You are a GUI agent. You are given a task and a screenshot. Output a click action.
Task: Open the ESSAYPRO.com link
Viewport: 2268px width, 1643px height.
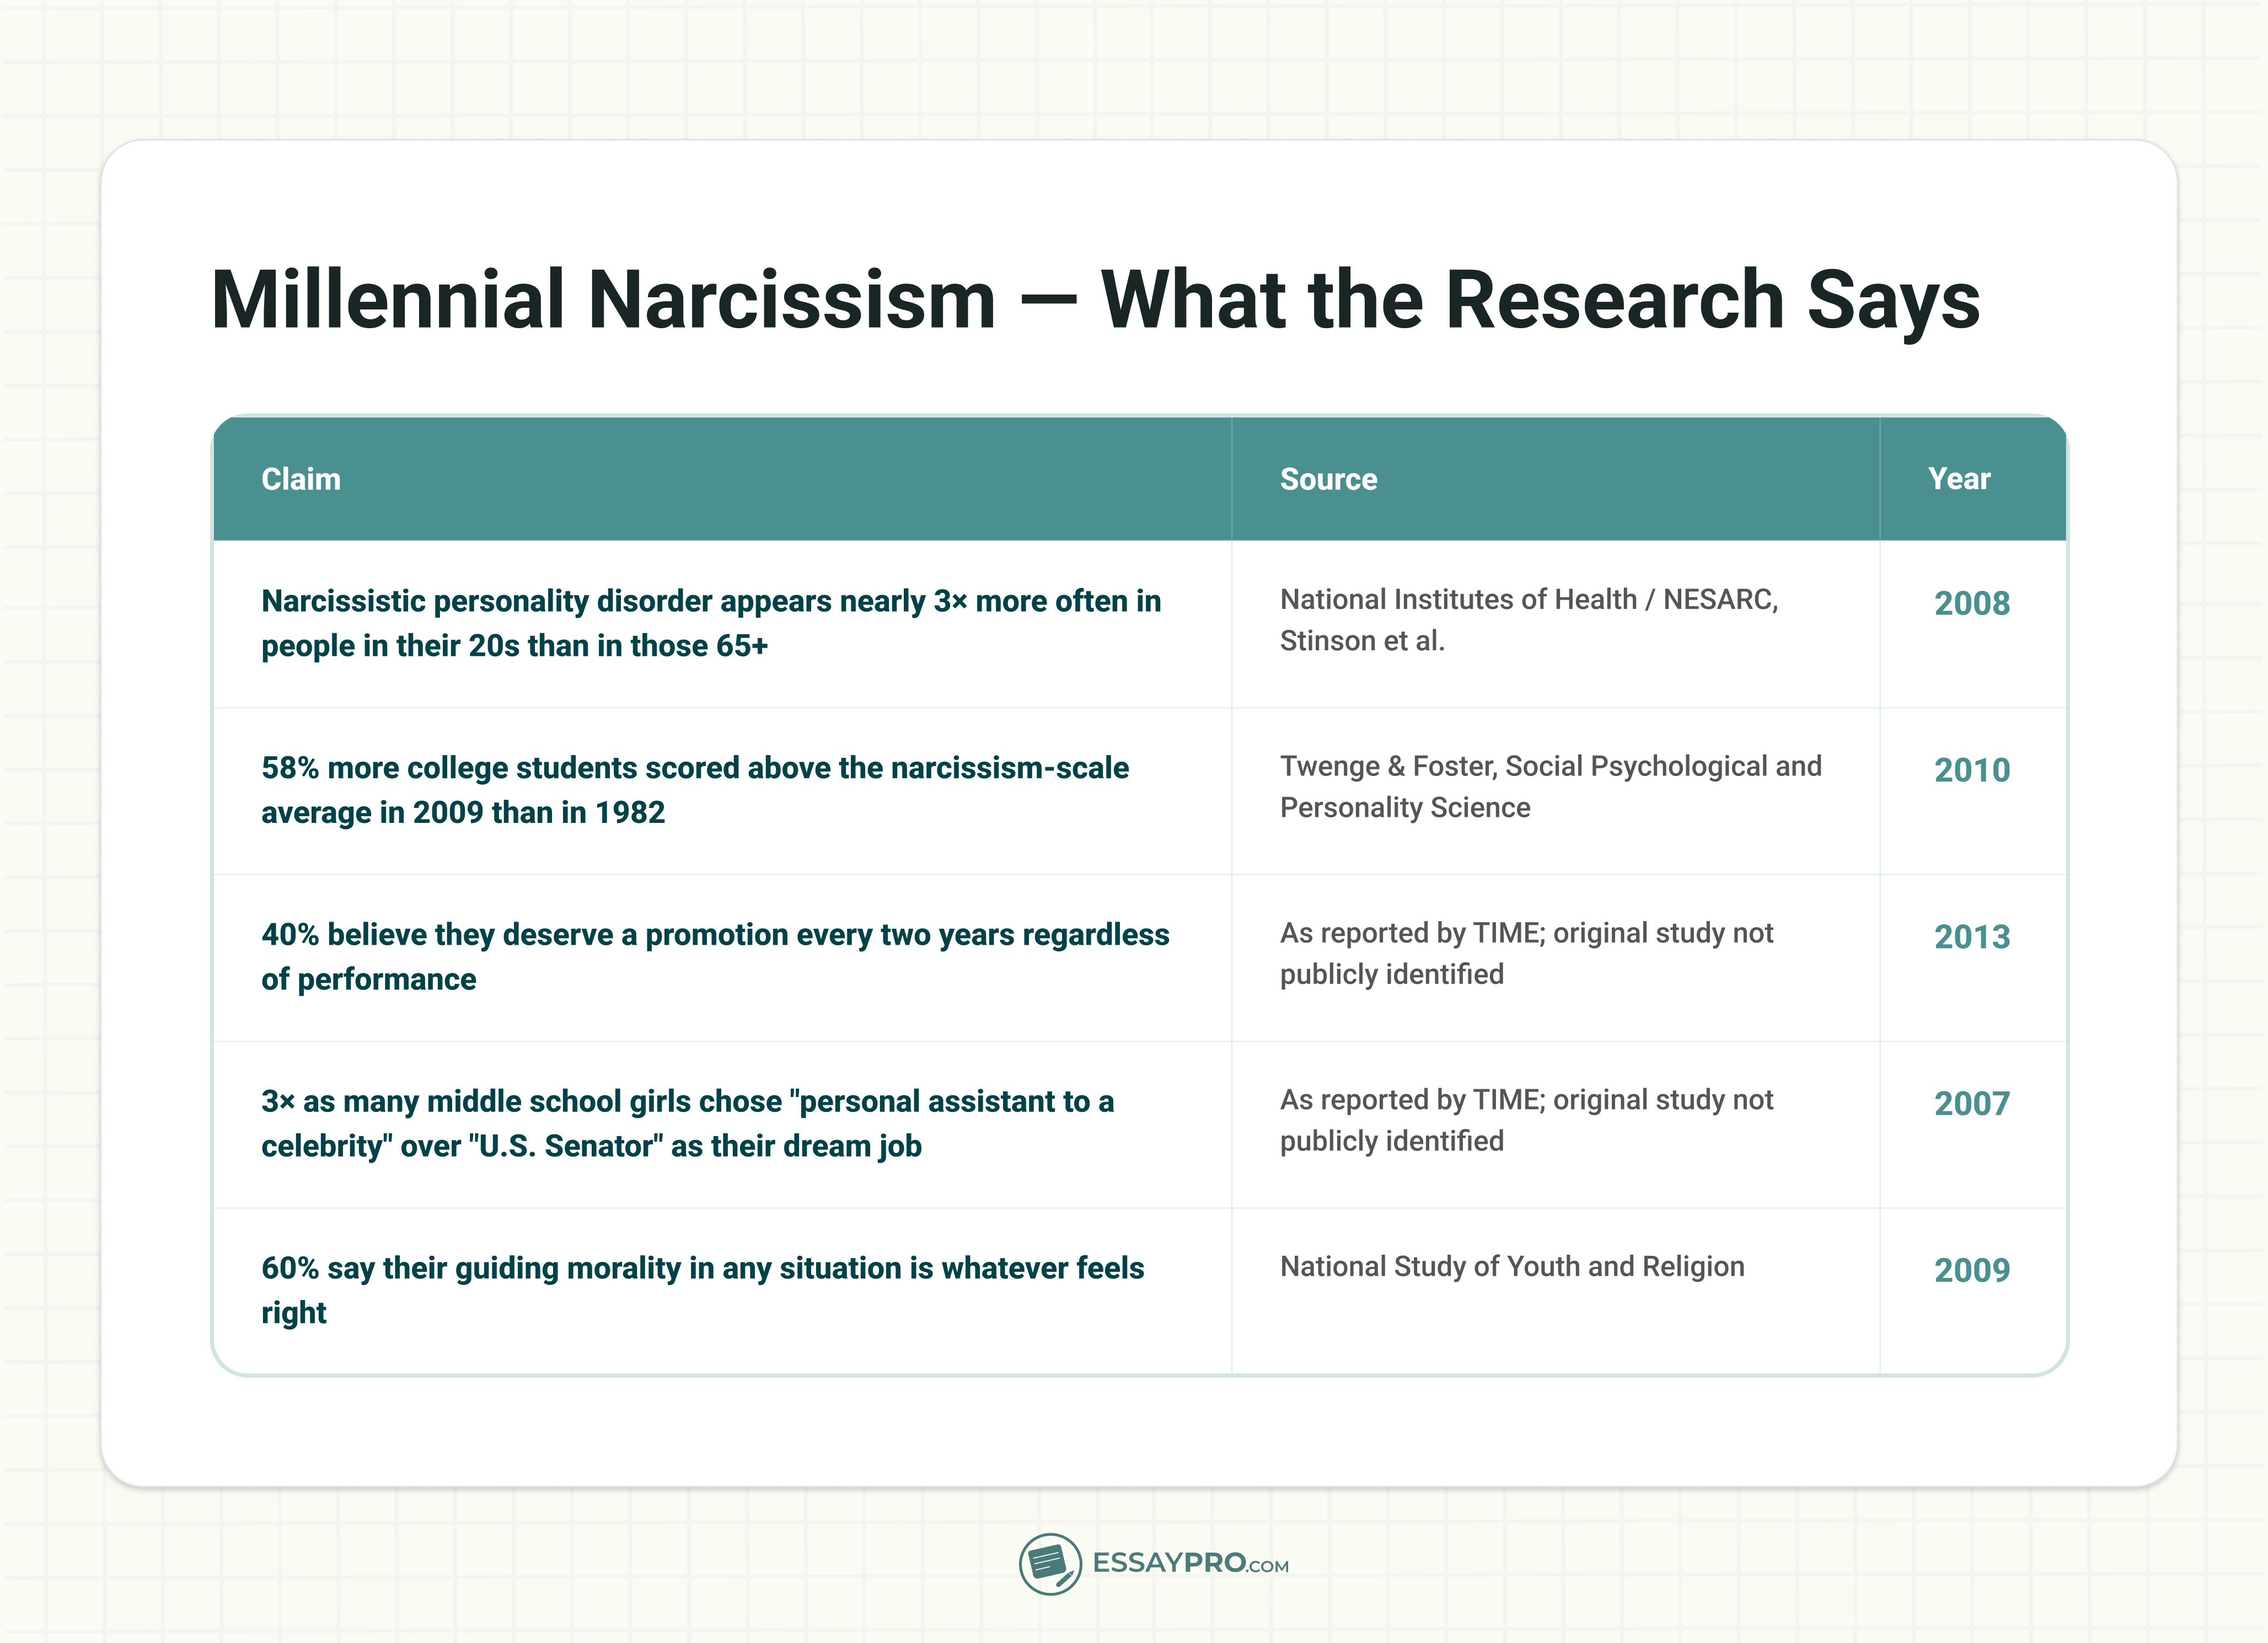coord(1190,1564)
